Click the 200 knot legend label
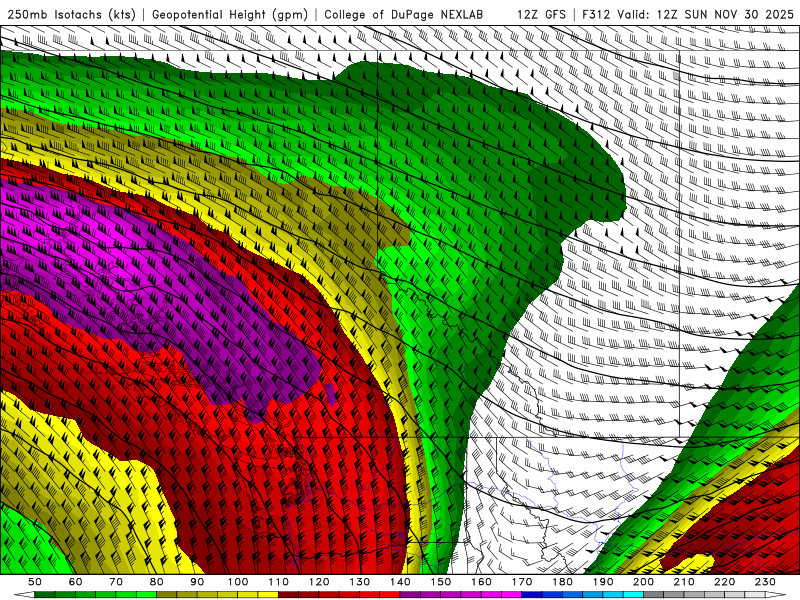This screenshot has height=600, width=800. click(644, 582)
